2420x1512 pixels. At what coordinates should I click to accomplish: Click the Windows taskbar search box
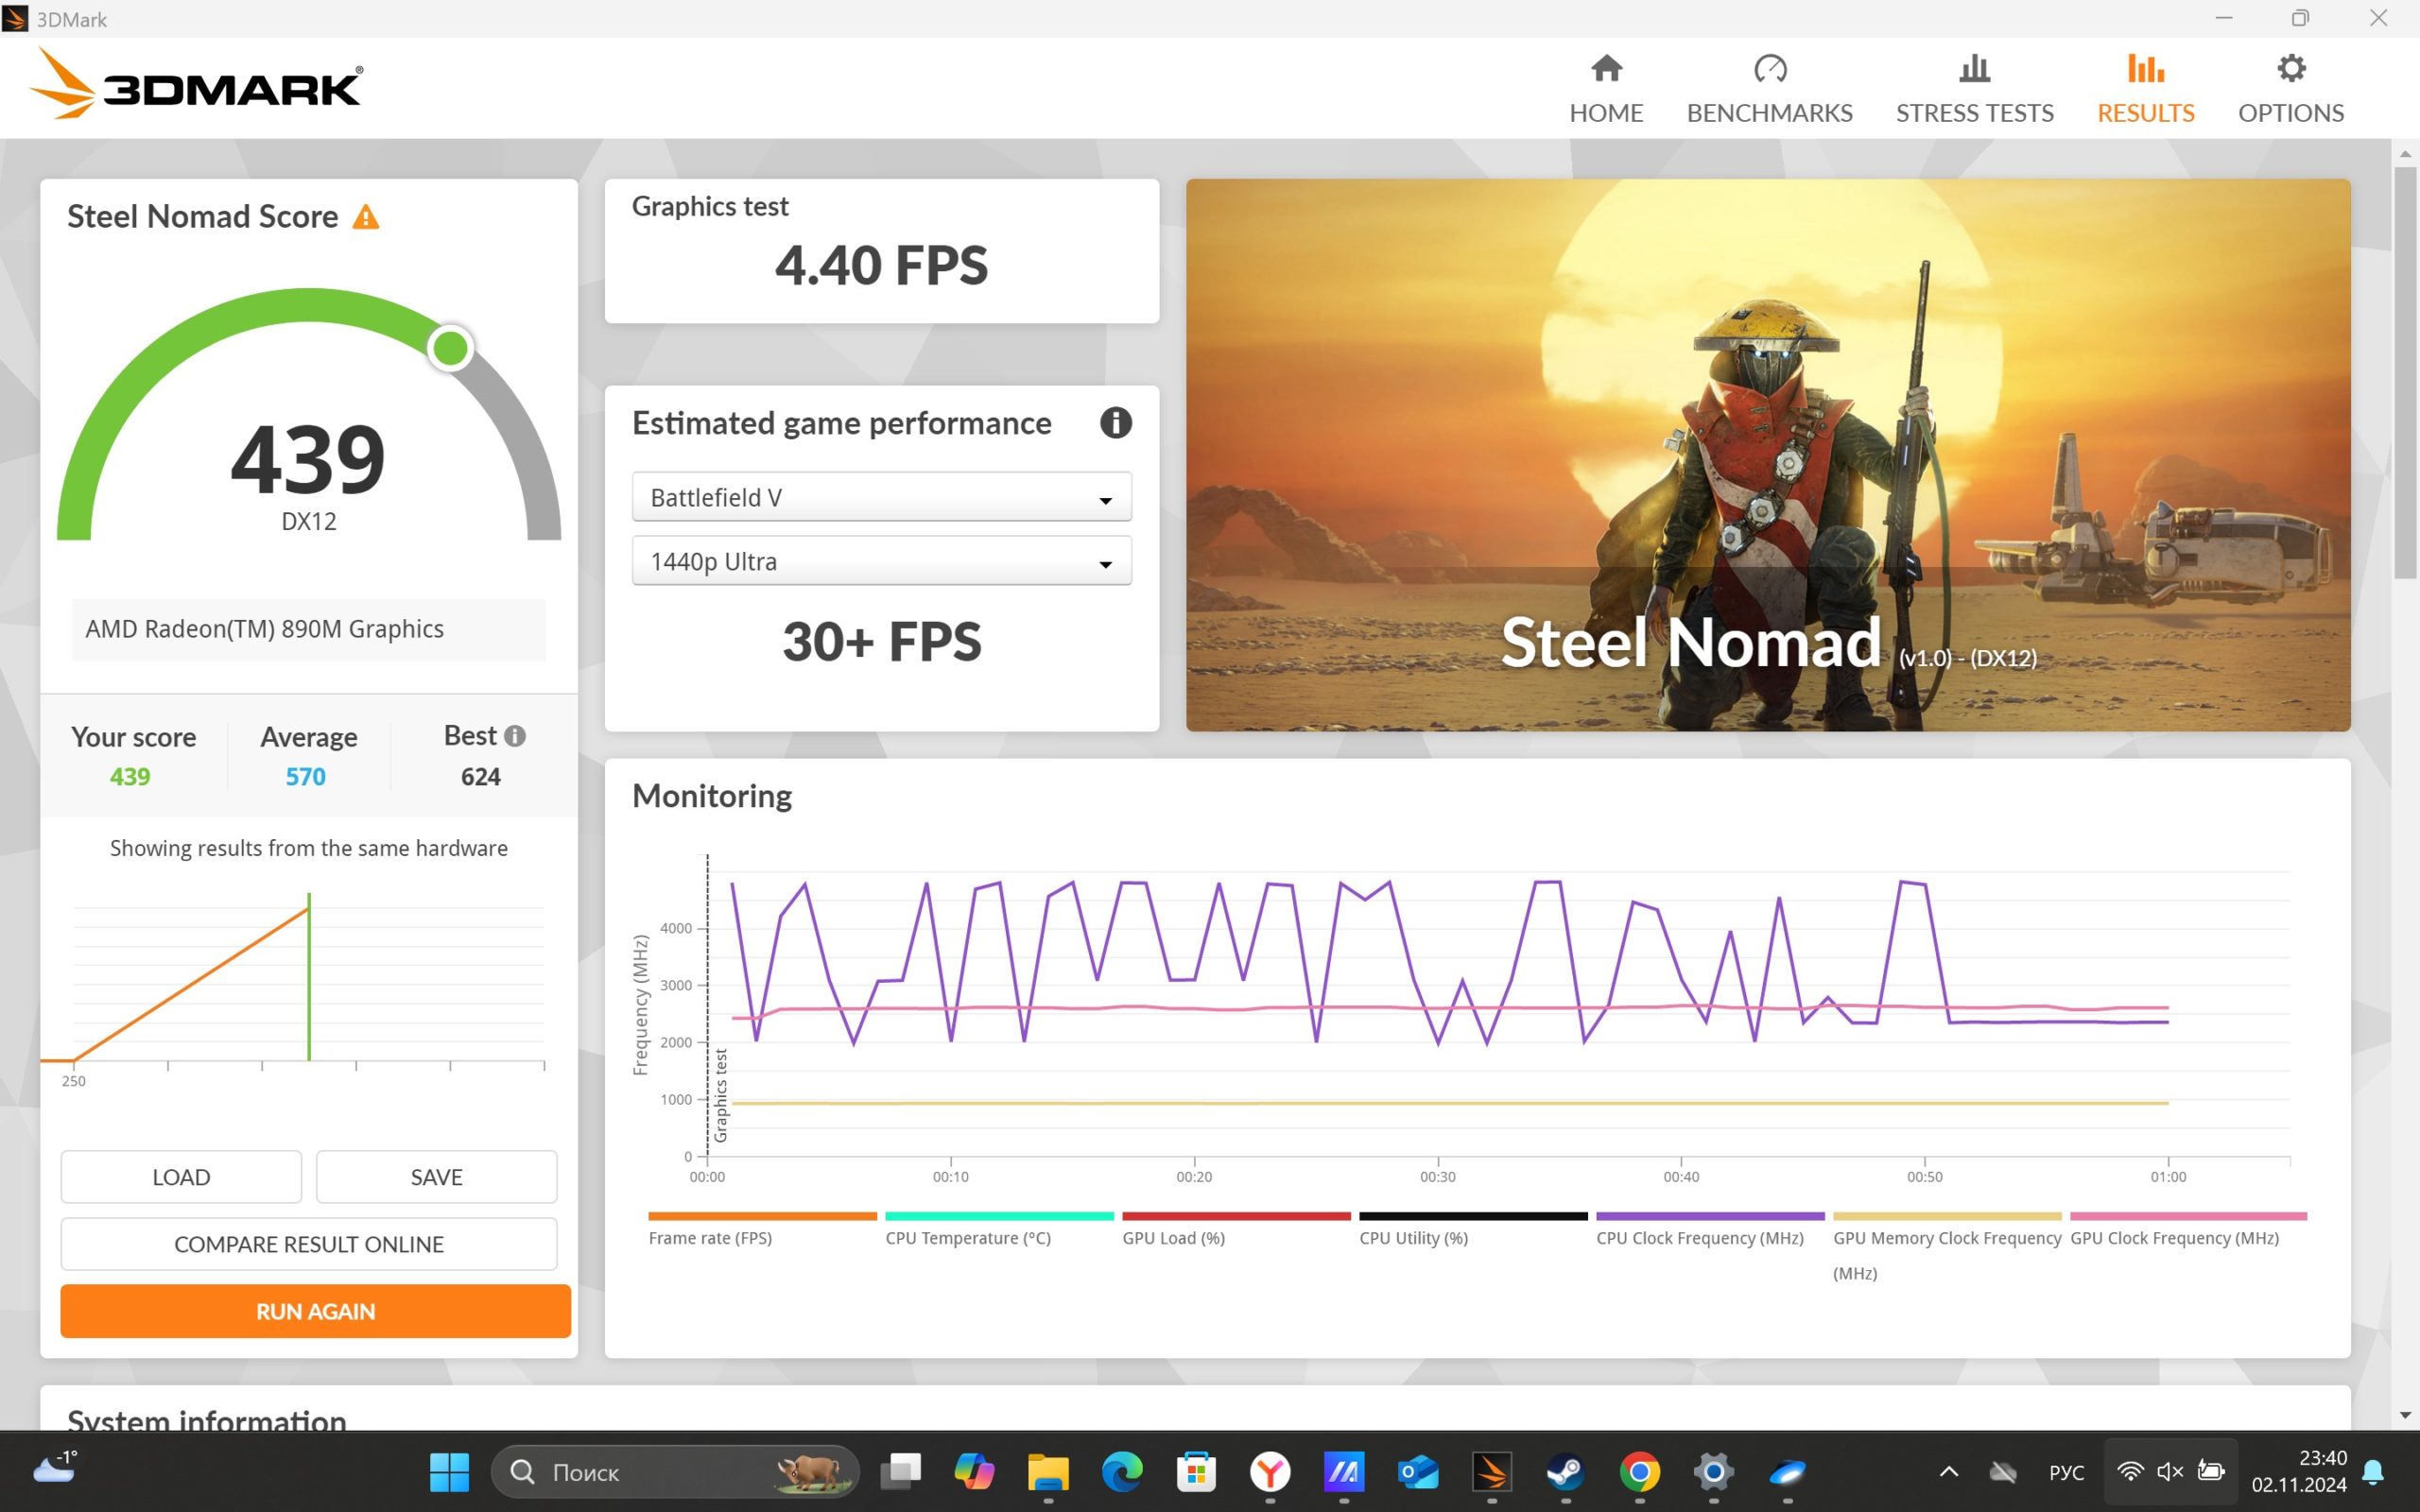675,1472
